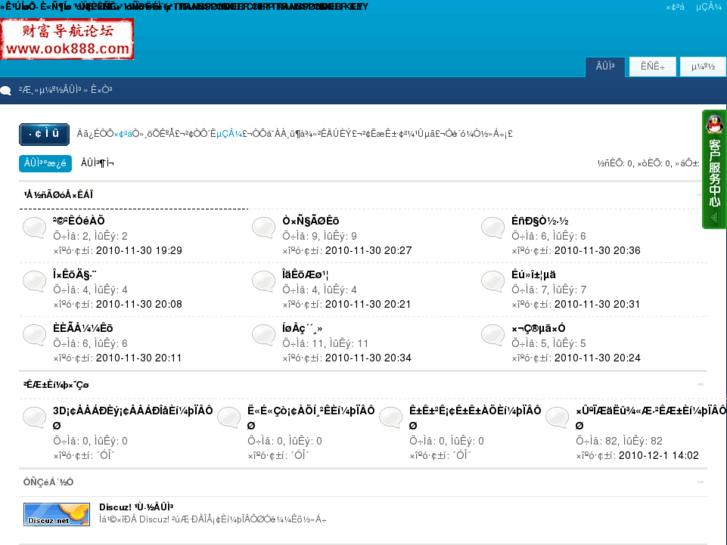Screen dimensions: 727x545
Task: Open forum title above the 82 topics count
Action: pos(650,417)
